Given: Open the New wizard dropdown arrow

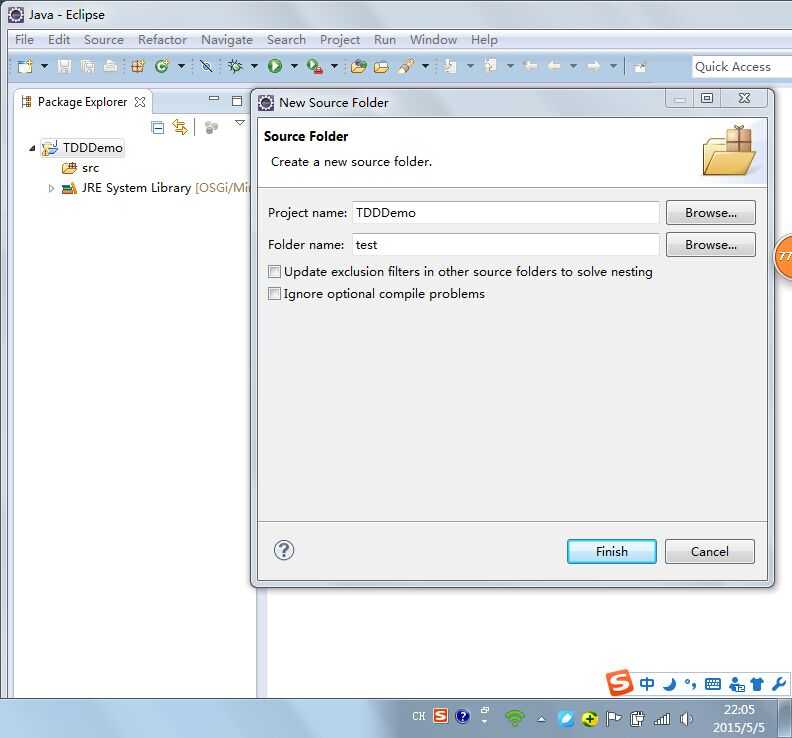Looking at the screenshot, I should tap(44, 66).
